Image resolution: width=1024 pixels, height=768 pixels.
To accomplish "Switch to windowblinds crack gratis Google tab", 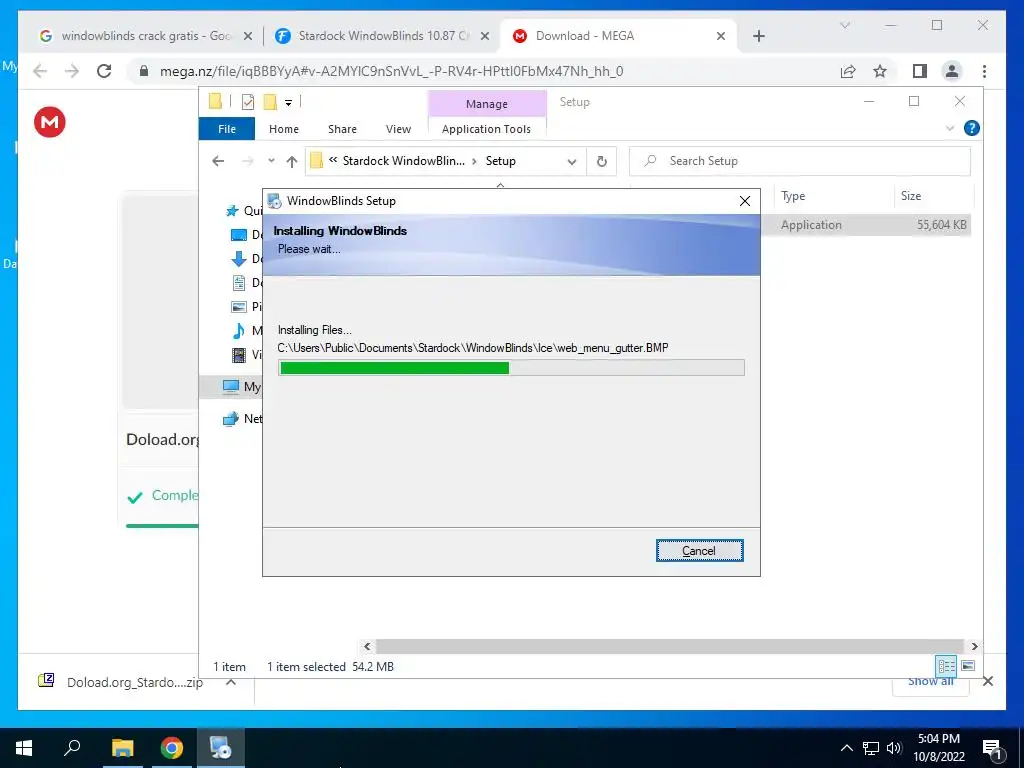I will (x=145, y=36).
